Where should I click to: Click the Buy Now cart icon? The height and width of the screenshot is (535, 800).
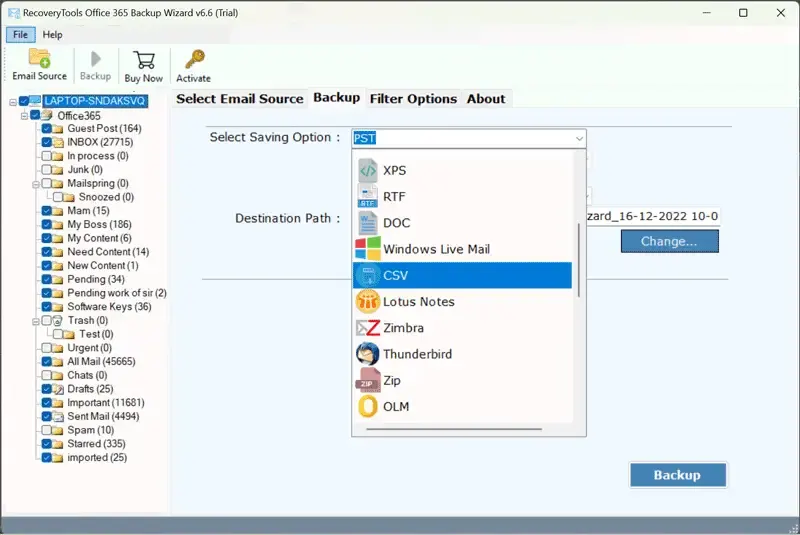[x=143, y=60]
